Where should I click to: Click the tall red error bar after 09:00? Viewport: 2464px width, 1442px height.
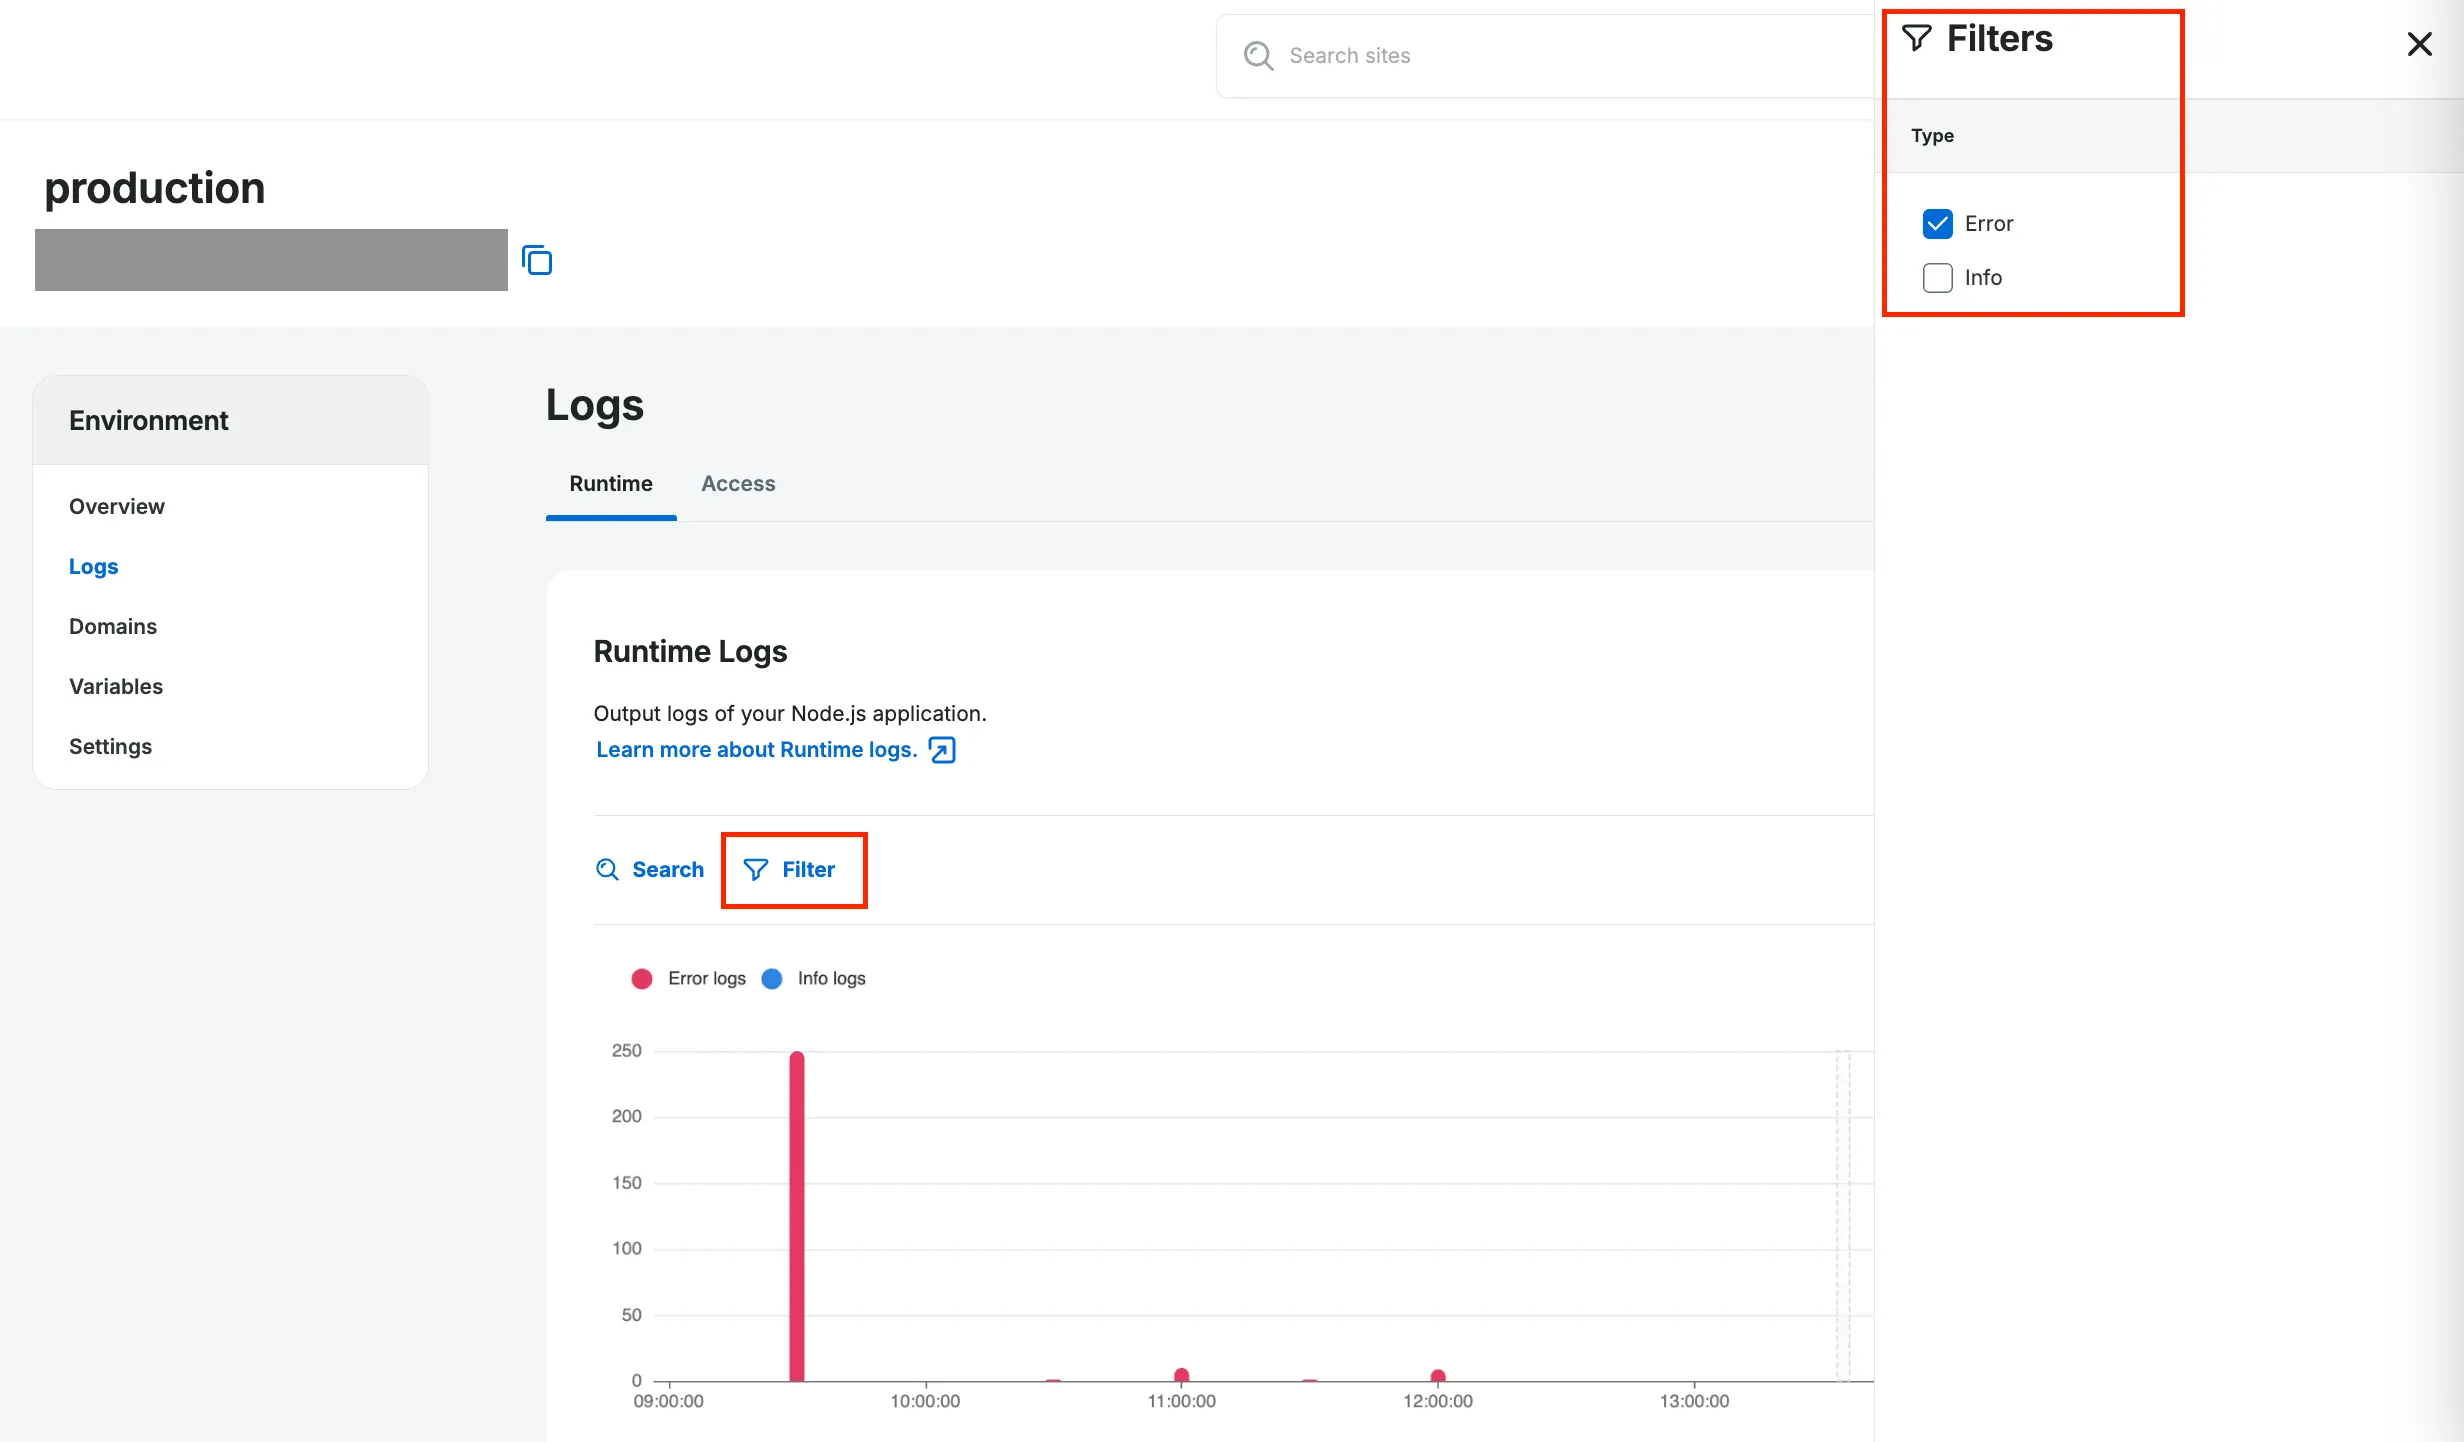(797, 1216)
